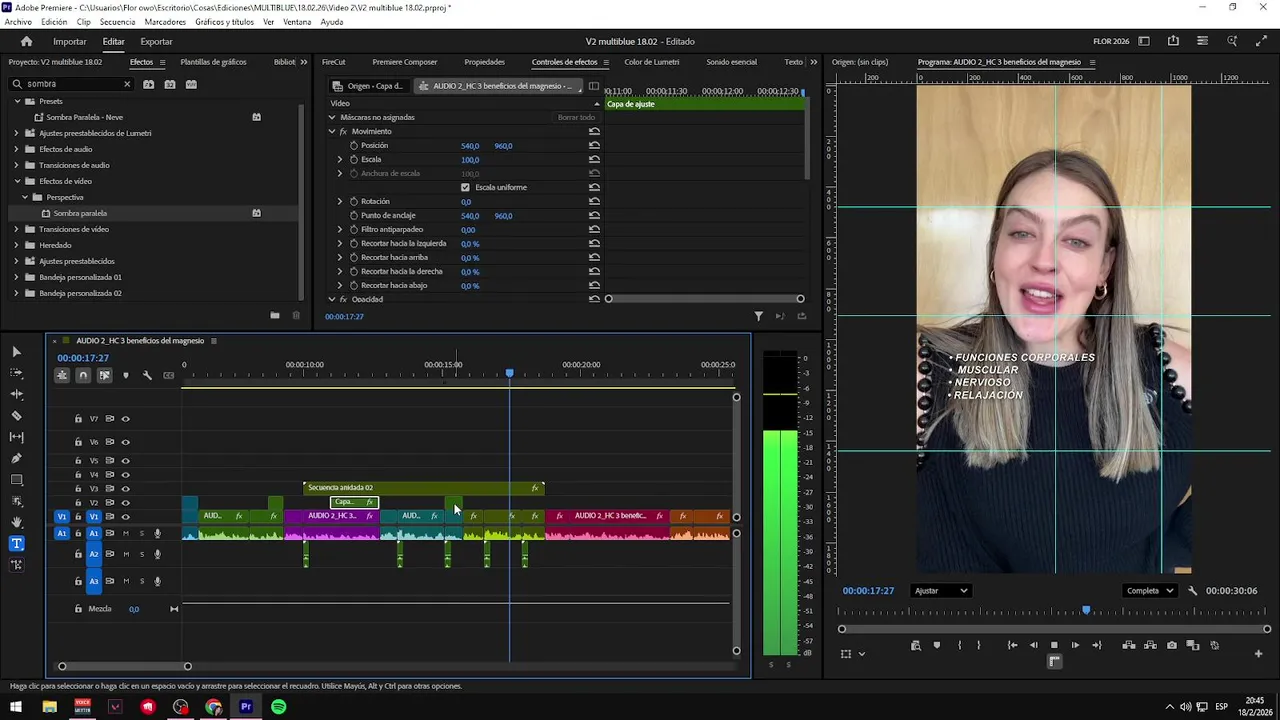Screen dimensions: 1280x720
Task: Open Spotify from the taskbar
Action: coord(279,707)
